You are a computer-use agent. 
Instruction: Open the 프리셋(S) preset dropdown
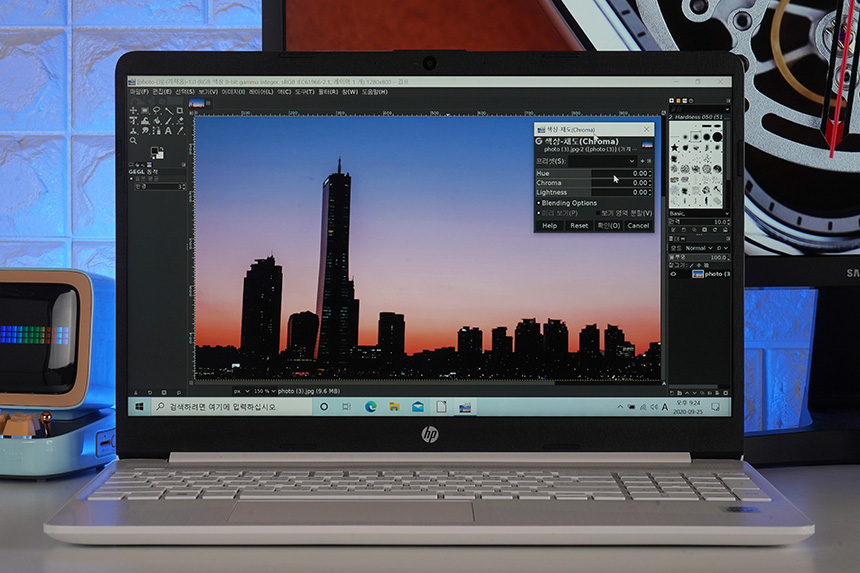coord(602,161)
